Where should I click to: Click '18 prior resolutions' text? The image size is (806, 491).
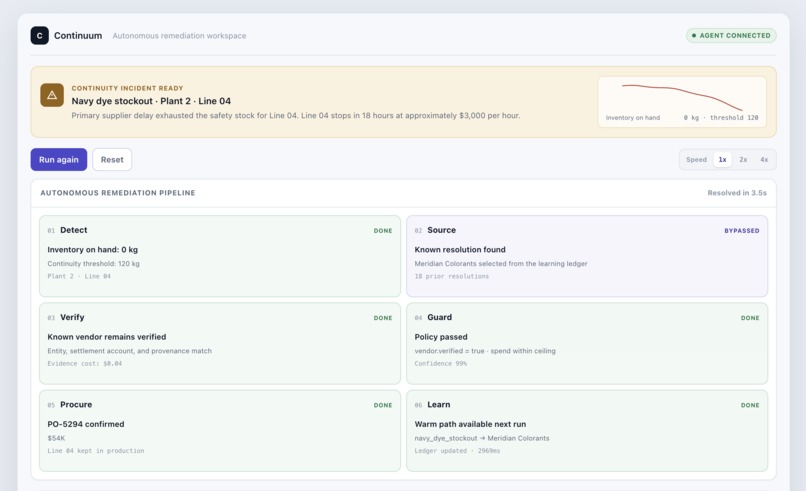(452, 276)
